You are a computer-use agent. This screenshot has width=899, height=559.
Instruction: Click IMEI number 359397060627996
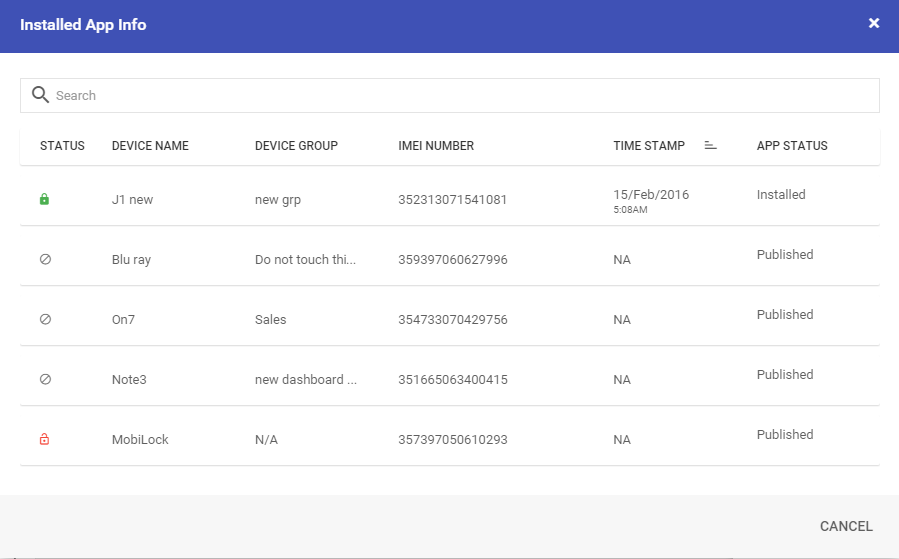coord(453,260)
